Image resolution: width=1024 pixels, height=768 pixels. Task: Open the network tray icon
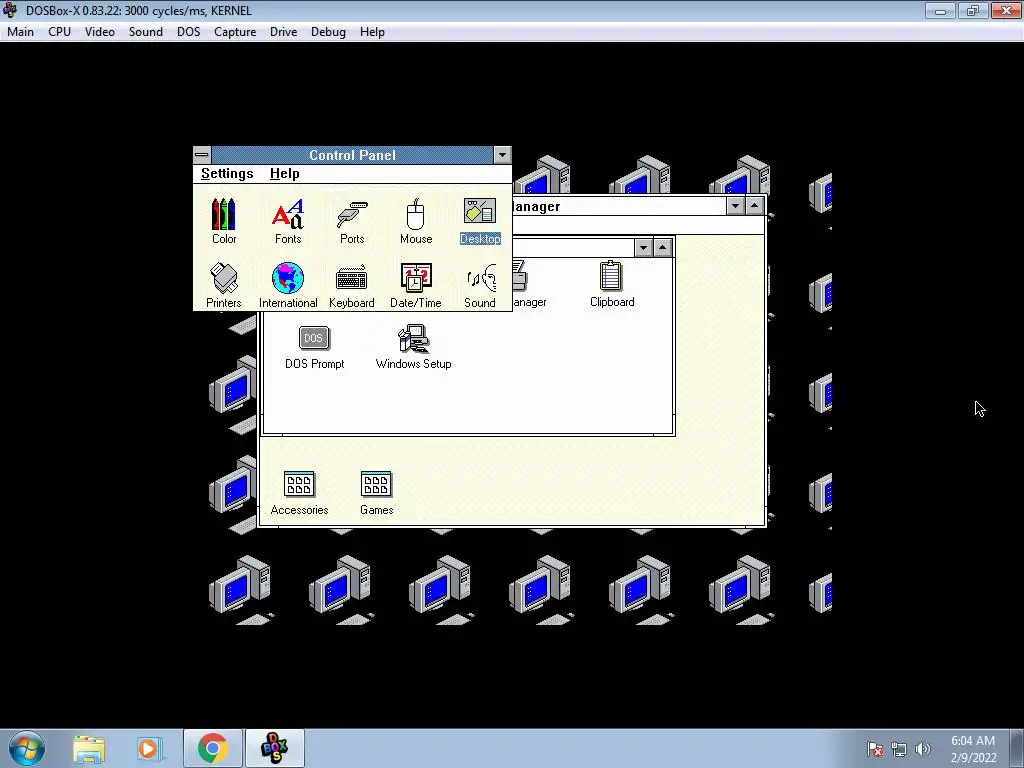(x=899, y=749)
